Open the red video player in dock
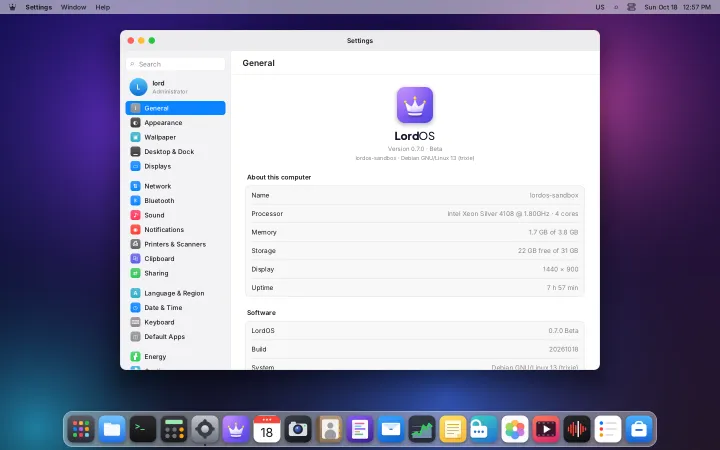 [546, 429]
